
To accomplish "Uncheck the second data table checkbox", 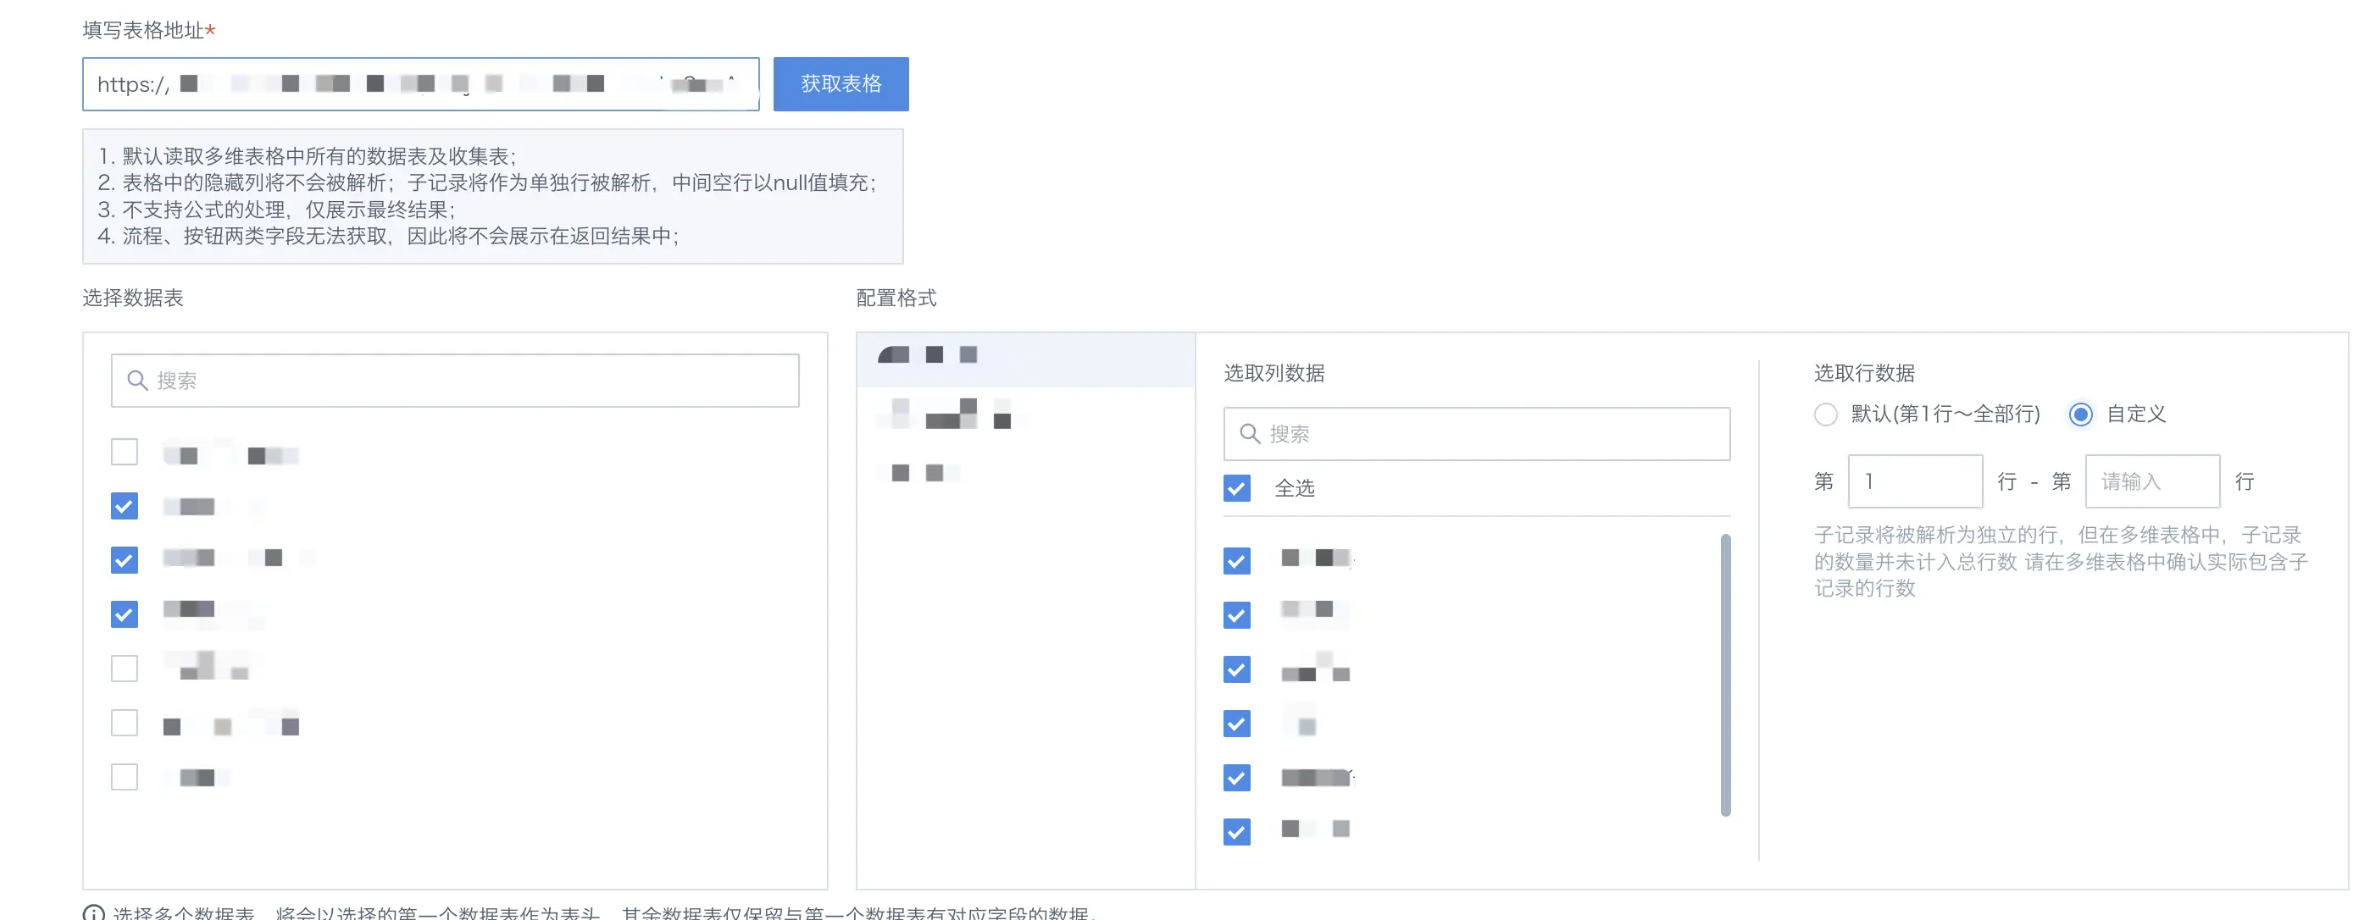I will (x=124, y=506).
